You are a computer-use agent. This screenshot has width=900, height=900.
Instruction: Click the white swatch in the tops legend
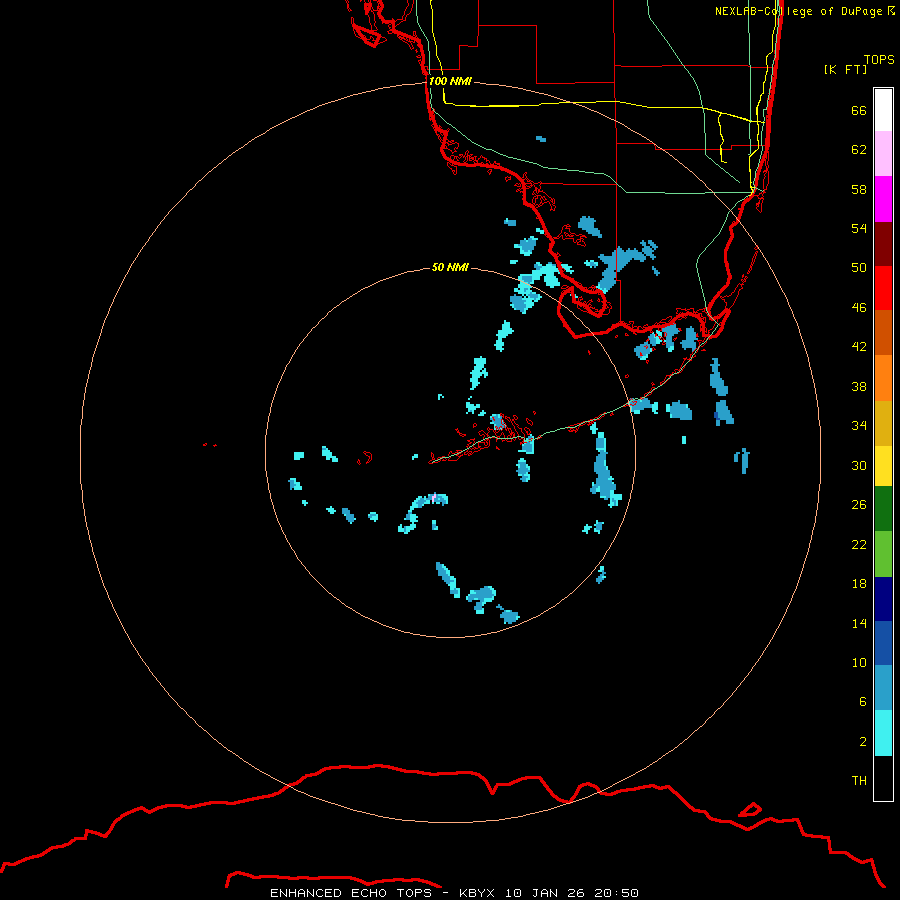tap(883, 110)
